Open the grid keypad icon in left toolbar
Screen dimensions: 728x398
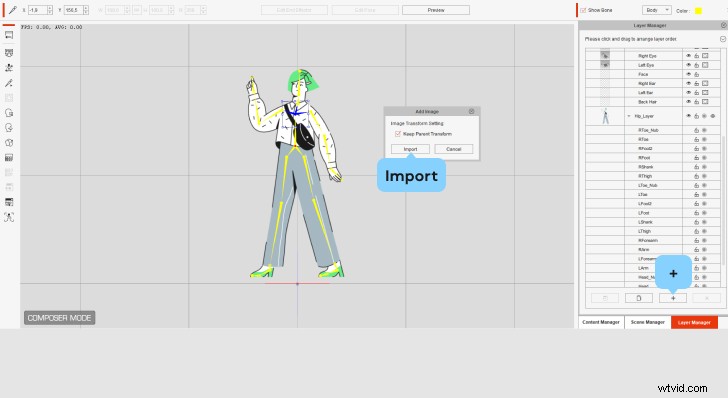(x=9, y=157)
